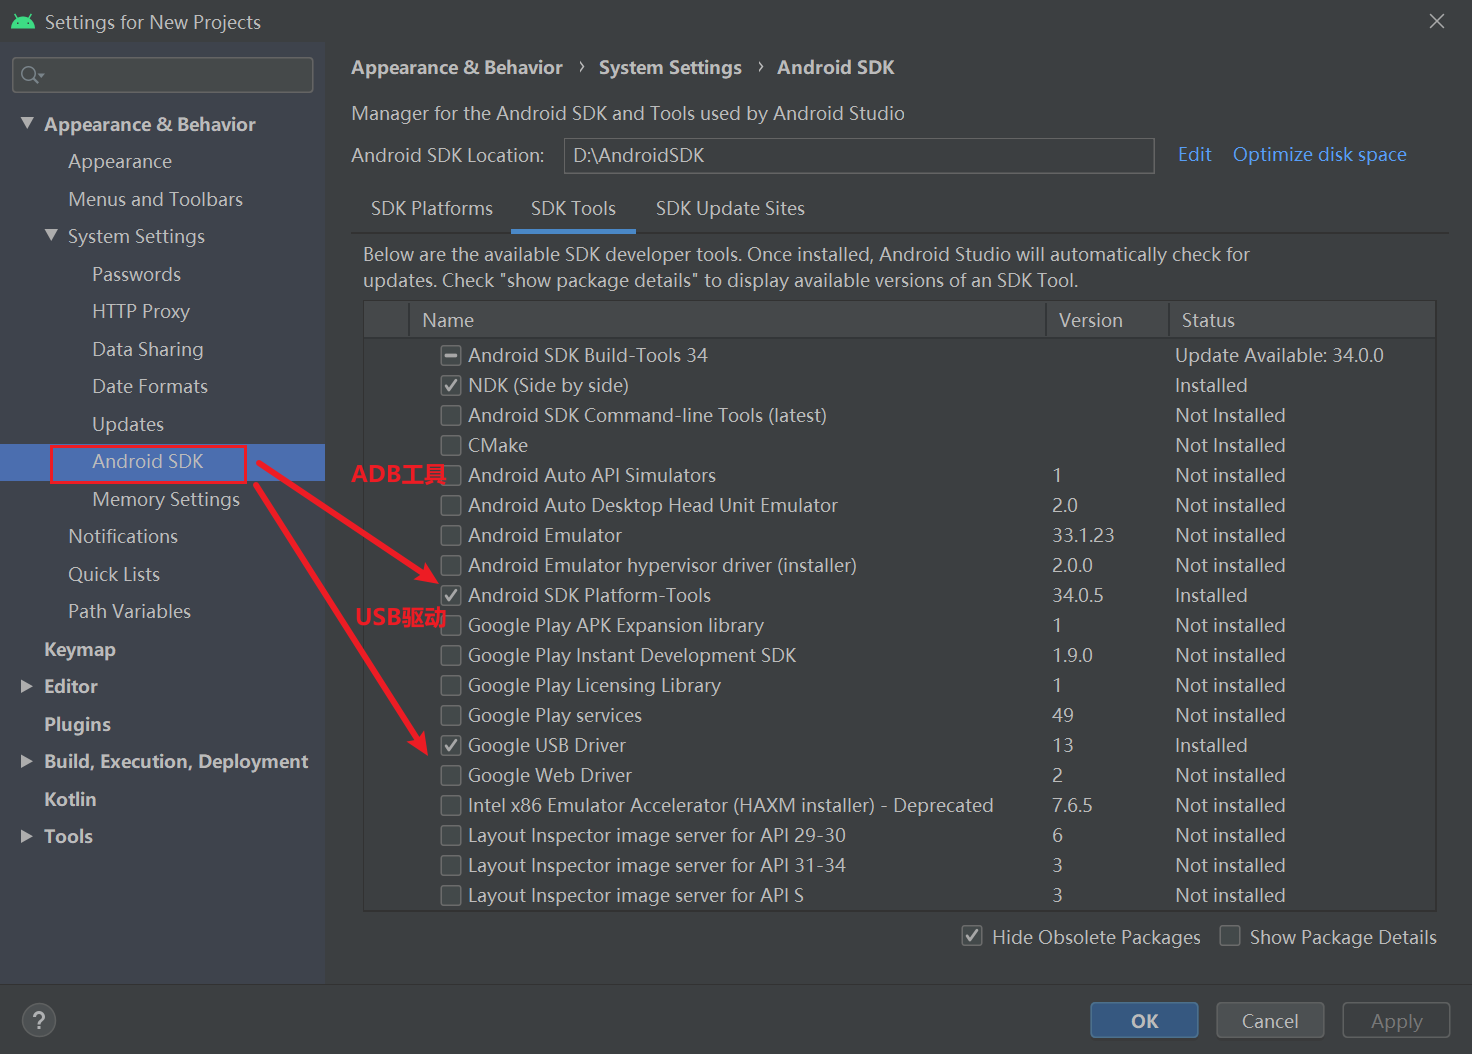1472x1054 pixels.
Task: Switch to the SDK Platforms tab
Action: (x=431, y=208)
